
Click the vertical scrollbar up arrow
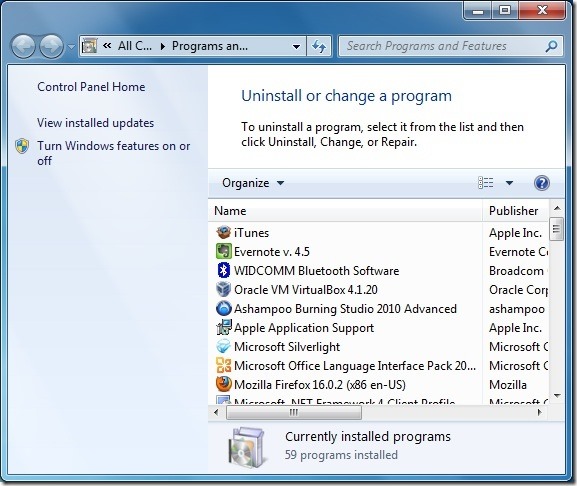click(557, 209)
